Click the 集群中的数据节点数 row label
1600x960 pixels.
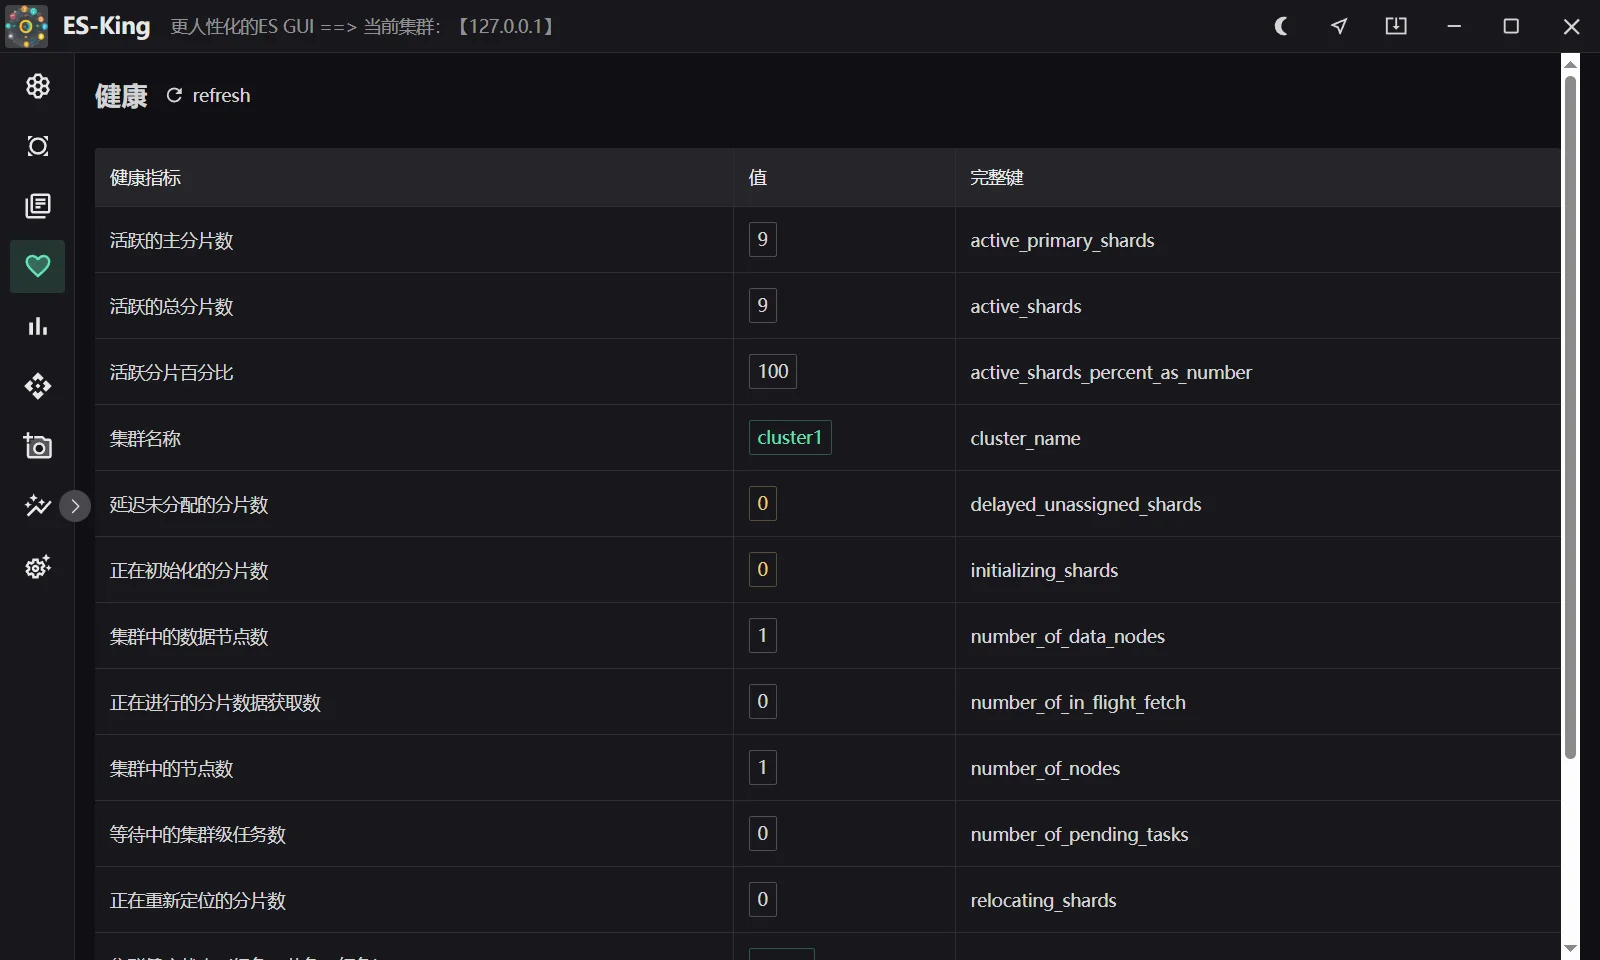pyautogui.click(x=189, y=636)
